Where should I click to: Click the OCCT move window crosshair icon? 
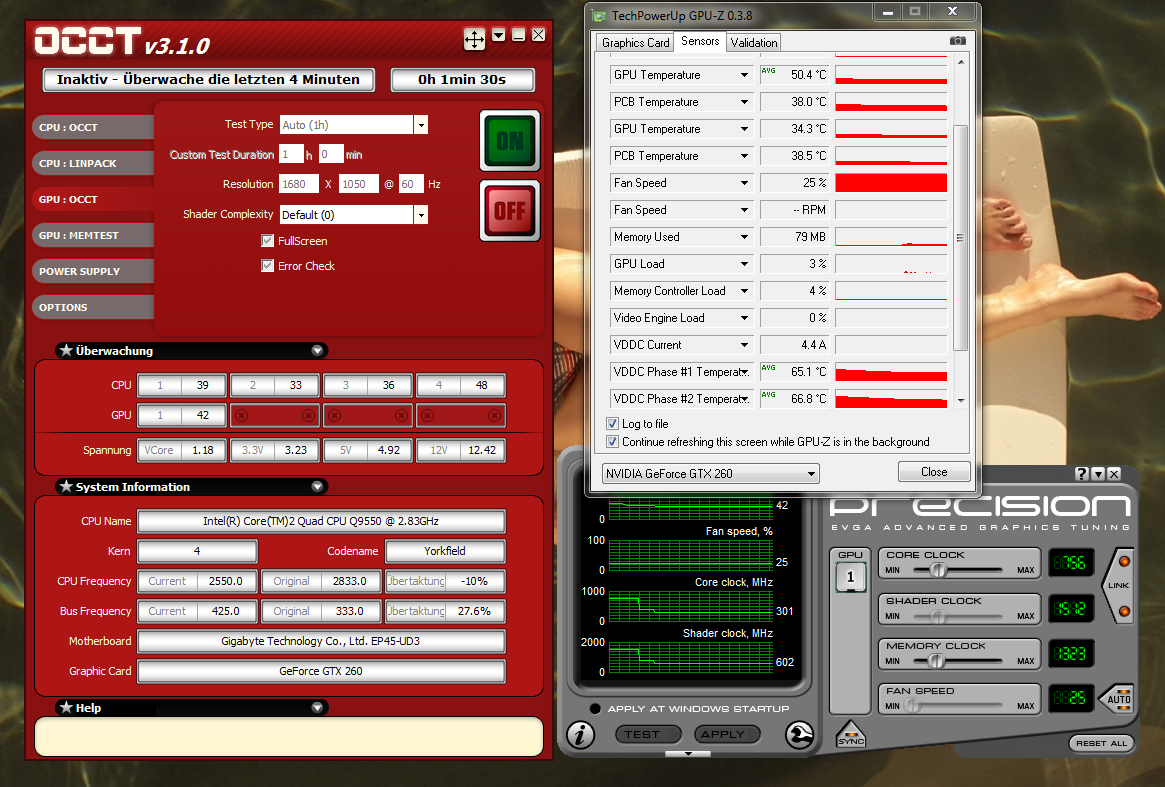[474, 38]
